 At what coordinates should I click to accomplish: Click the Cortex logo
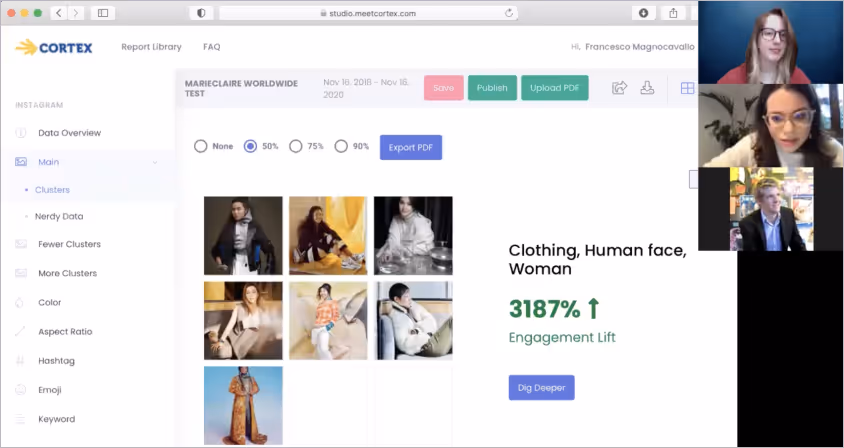(x=54, y=47)
